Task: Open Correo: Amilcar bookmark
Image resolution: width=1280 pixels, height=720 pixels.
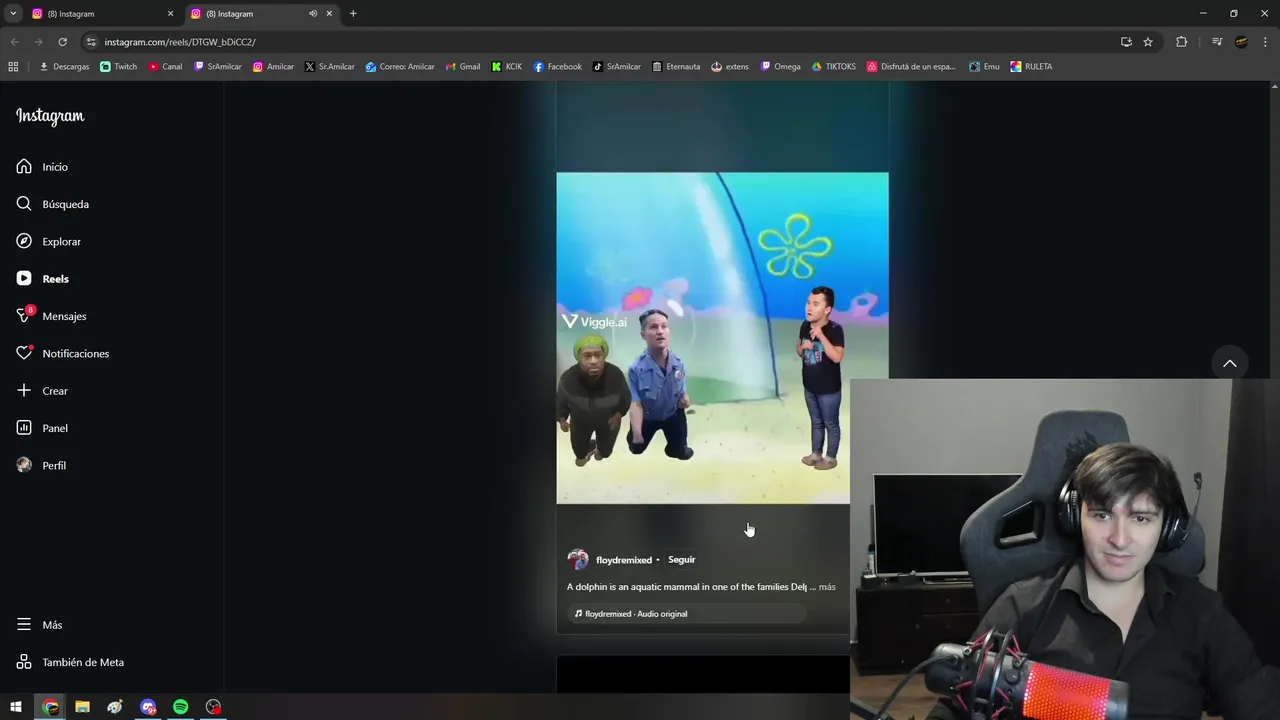Action: point(400,67)
